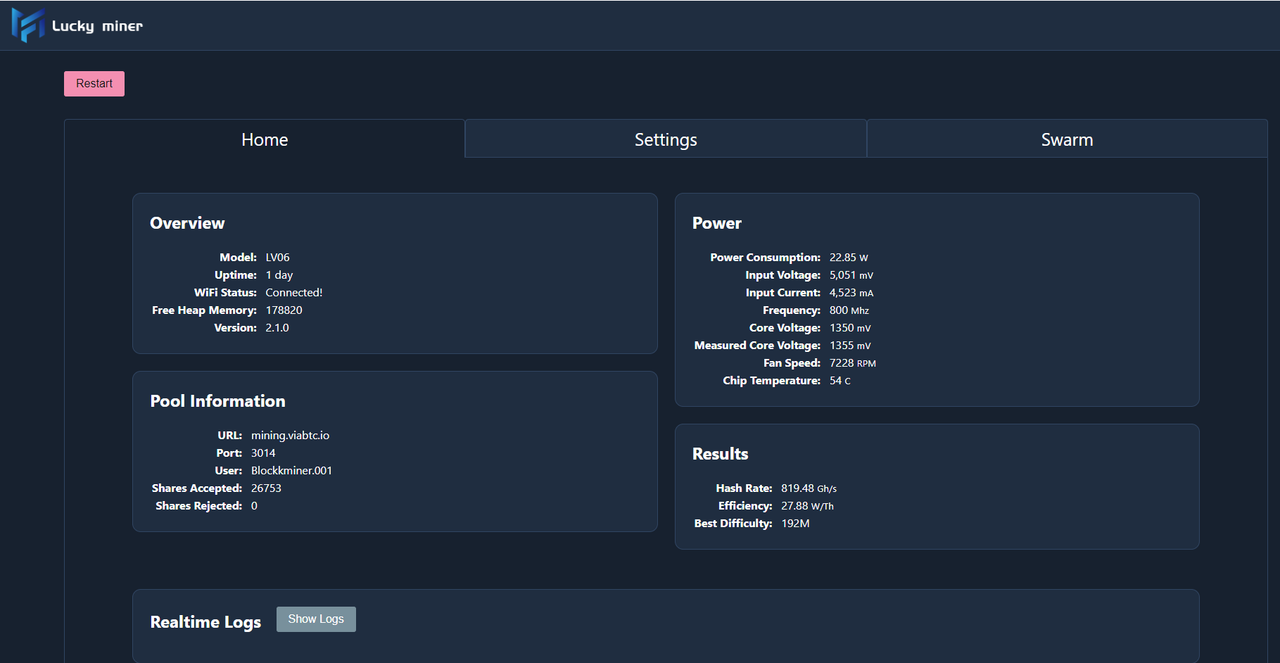
Task: Open the Settings tab
Action: (666, 140)
